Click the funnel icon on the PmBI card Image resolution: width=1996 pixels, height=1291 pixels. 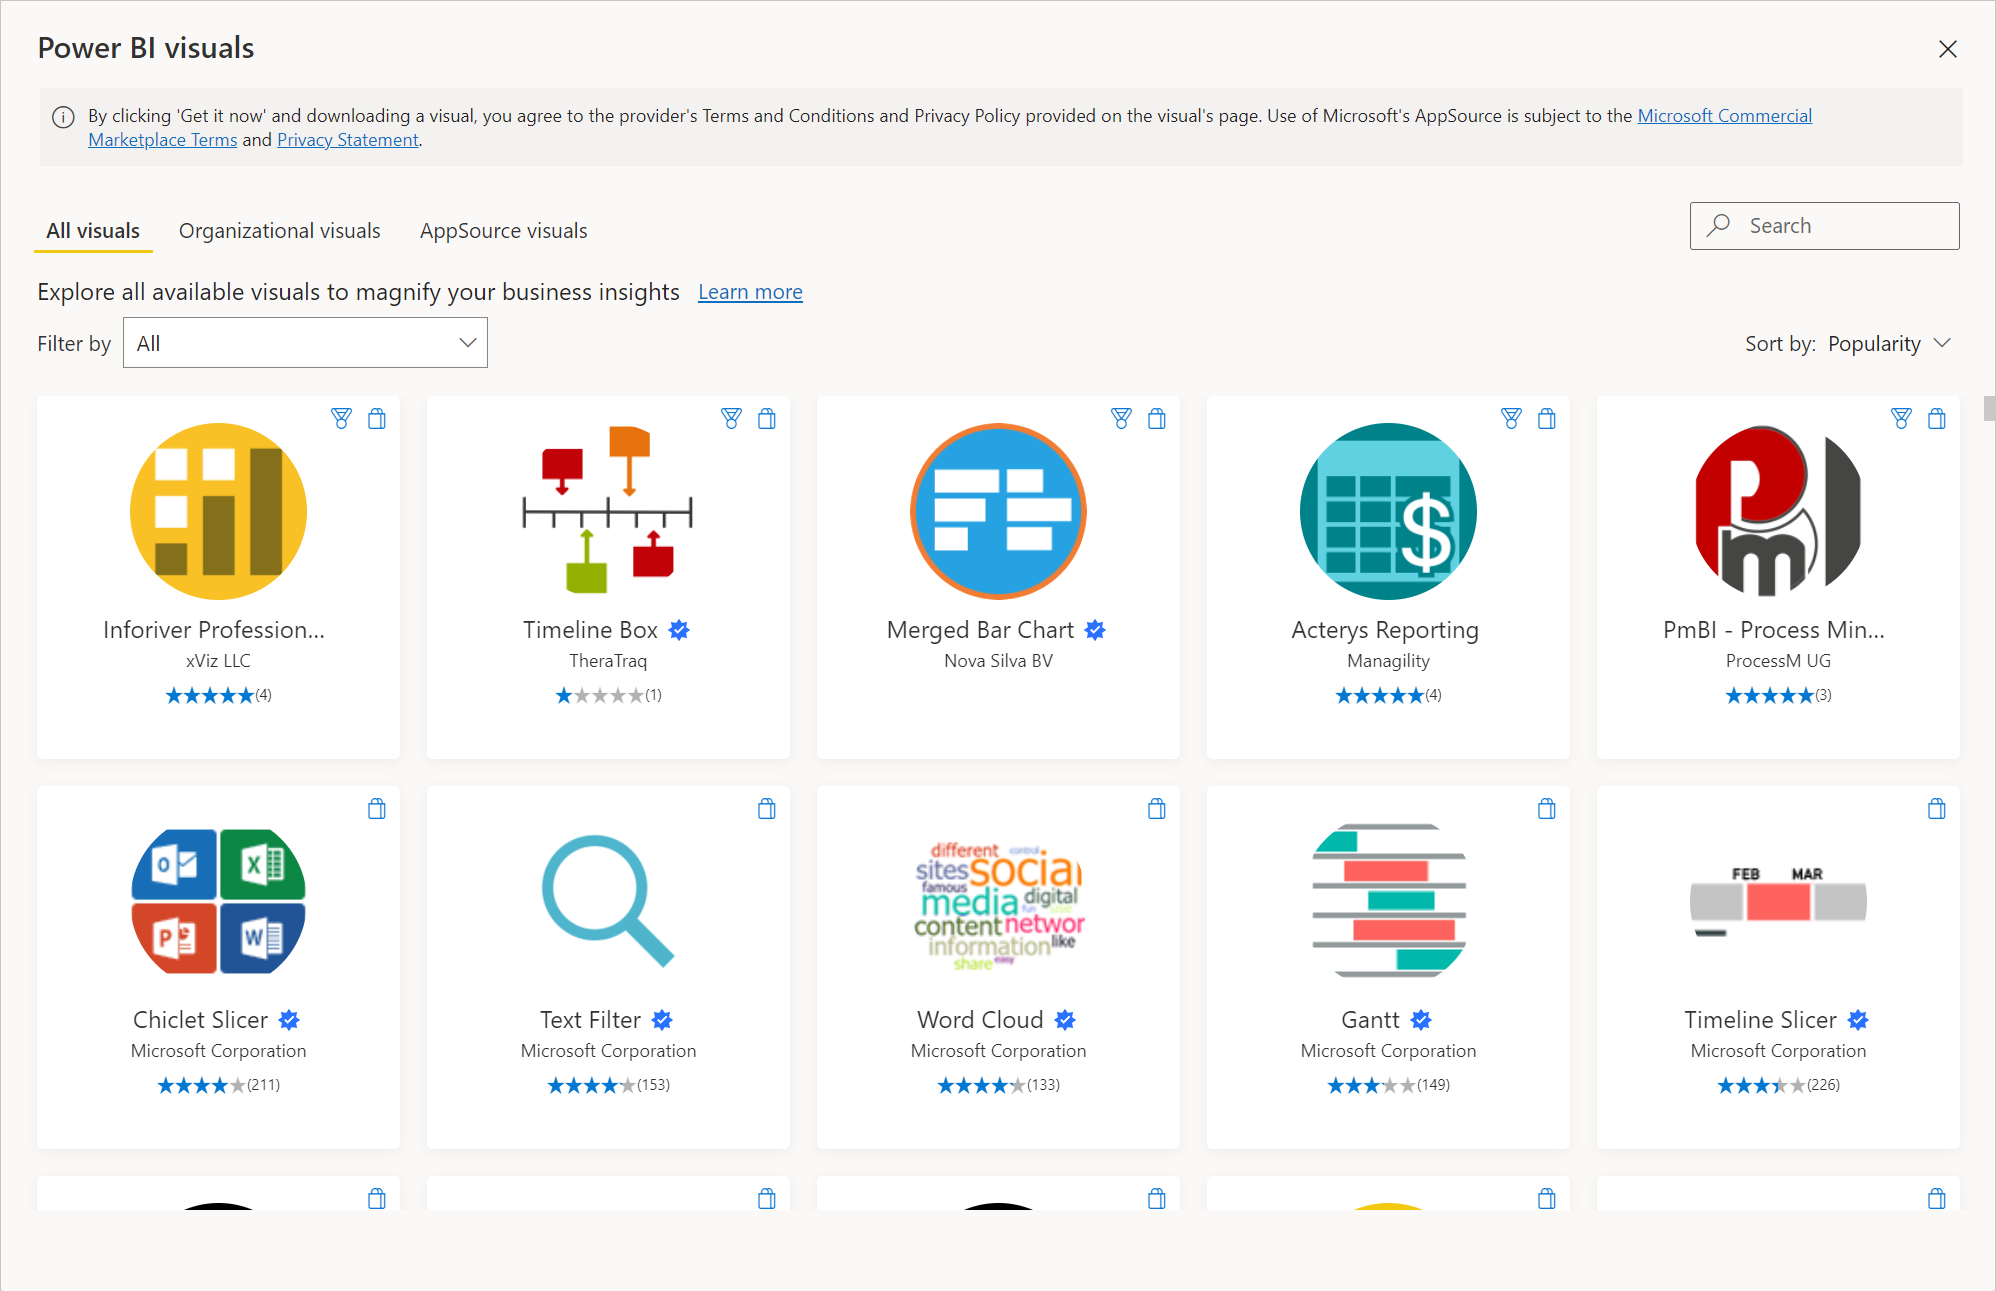tap(1901, 419)
